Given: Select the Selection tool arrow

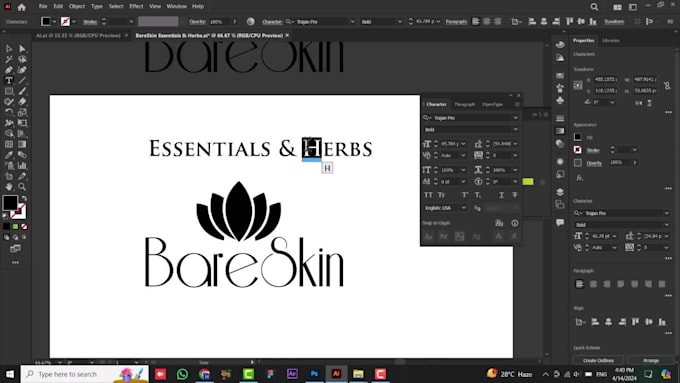Looking at the screenshot, I should 9,49.
